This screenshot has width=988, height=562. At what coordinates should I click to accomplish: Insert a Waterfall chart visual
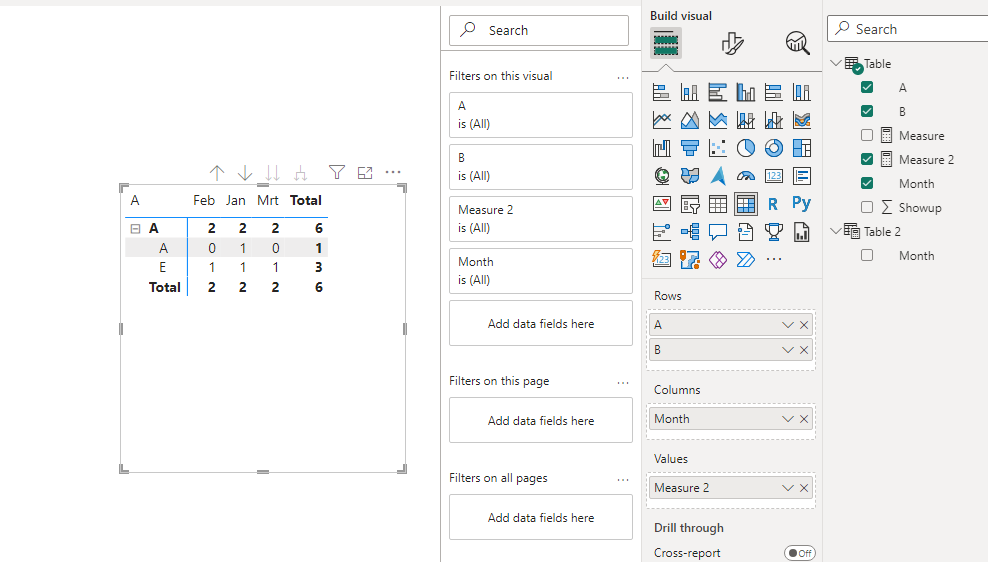(x=662, y=148)
